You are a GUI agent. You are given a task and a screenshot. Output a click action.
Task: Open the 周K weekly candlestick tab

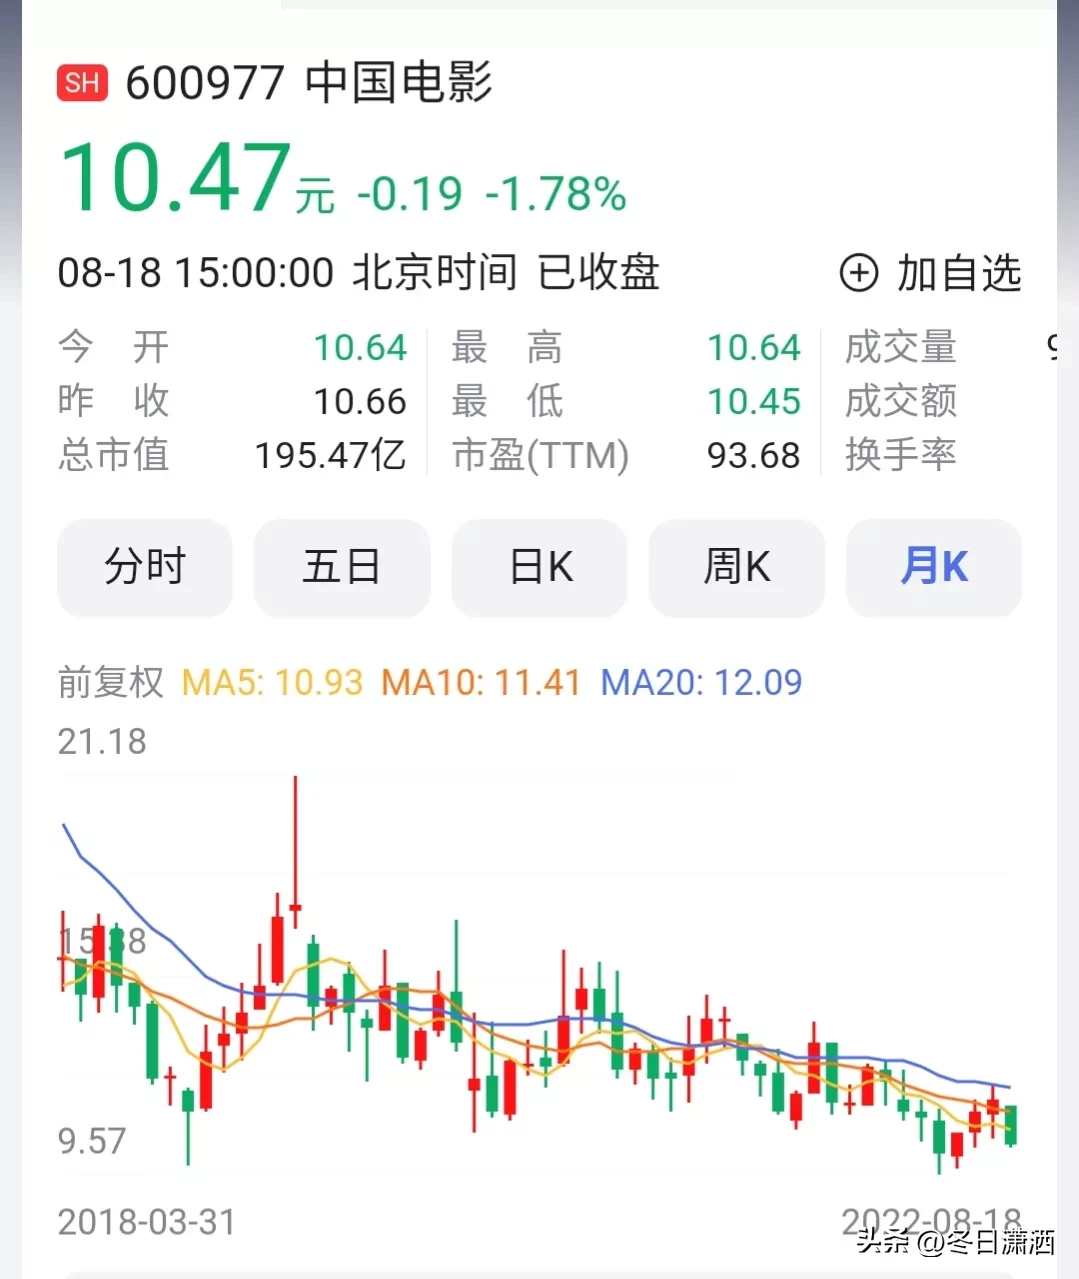pyautogui.click(x=737, y=567)
